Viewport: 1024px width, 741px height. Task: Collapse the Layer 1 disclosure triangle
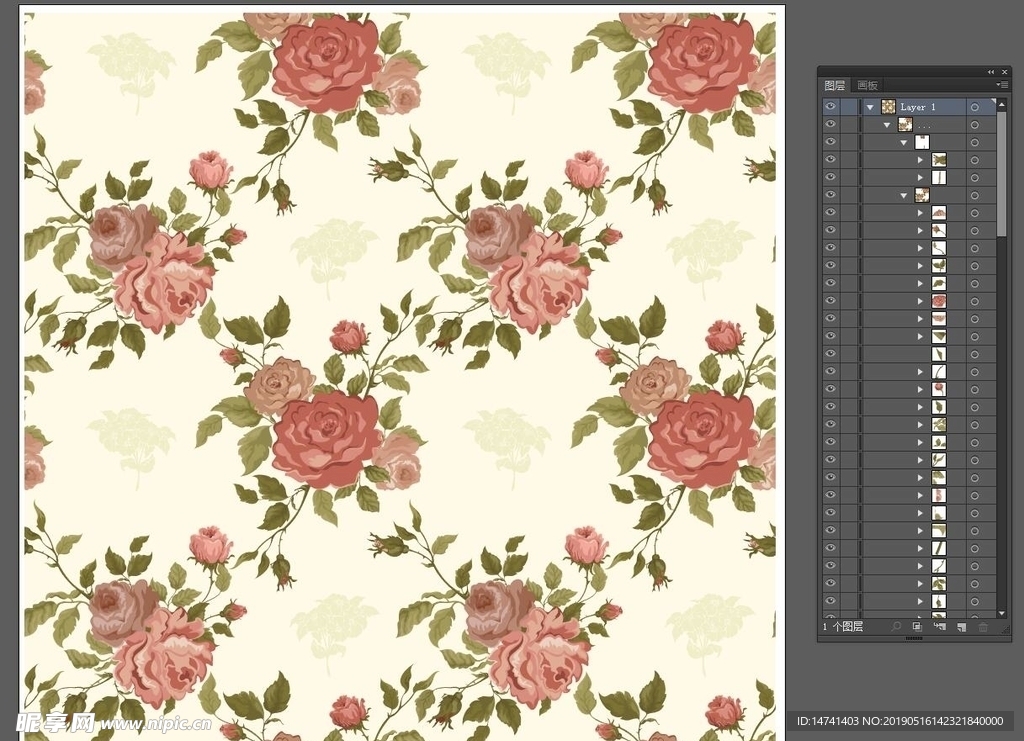(870, 107)
